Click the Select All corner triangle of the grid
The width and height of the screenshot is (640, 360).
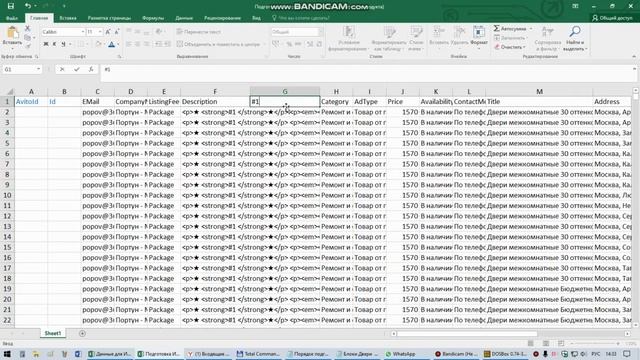[10, 91]
